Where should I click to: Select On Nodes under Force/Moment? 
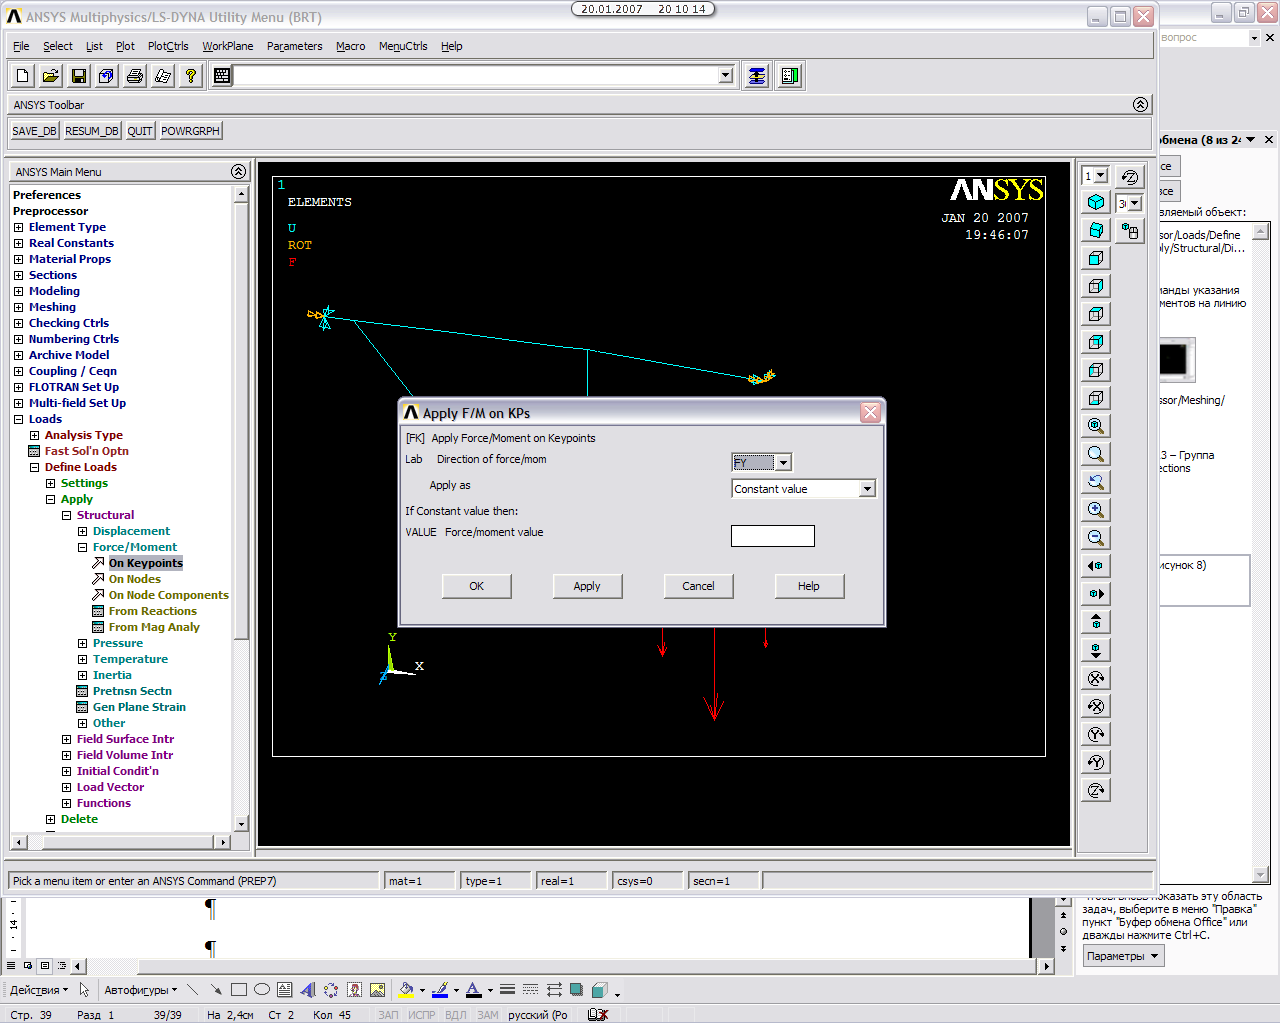(x=135, y=579)
